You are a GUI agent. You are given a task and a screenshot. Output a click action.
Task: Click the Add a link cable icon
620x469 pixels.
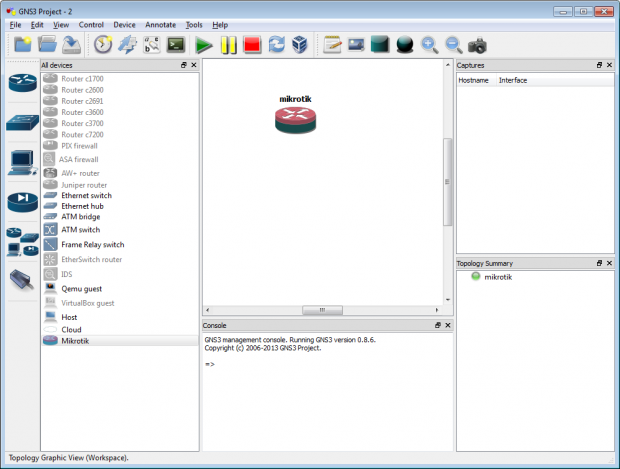coord(22,280)
